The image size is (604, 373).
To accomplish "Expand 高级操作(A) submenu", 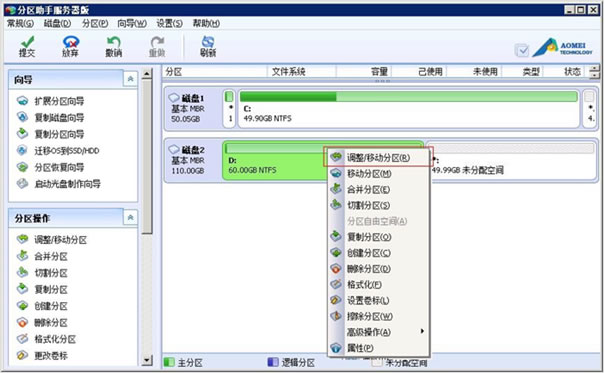I will coord(378,332).
